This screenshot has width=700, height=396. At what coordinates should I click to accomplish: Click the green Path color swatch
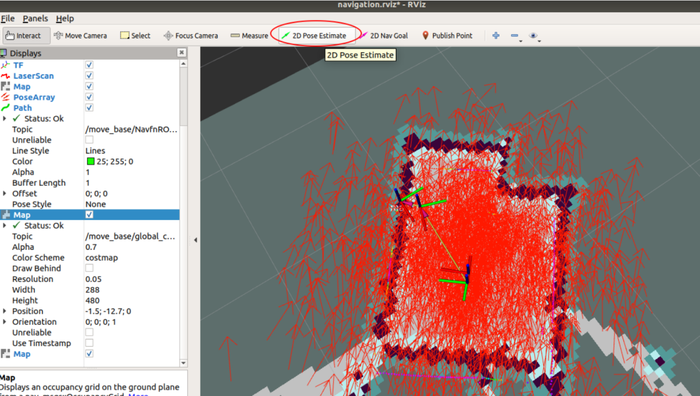pos(91,162)
